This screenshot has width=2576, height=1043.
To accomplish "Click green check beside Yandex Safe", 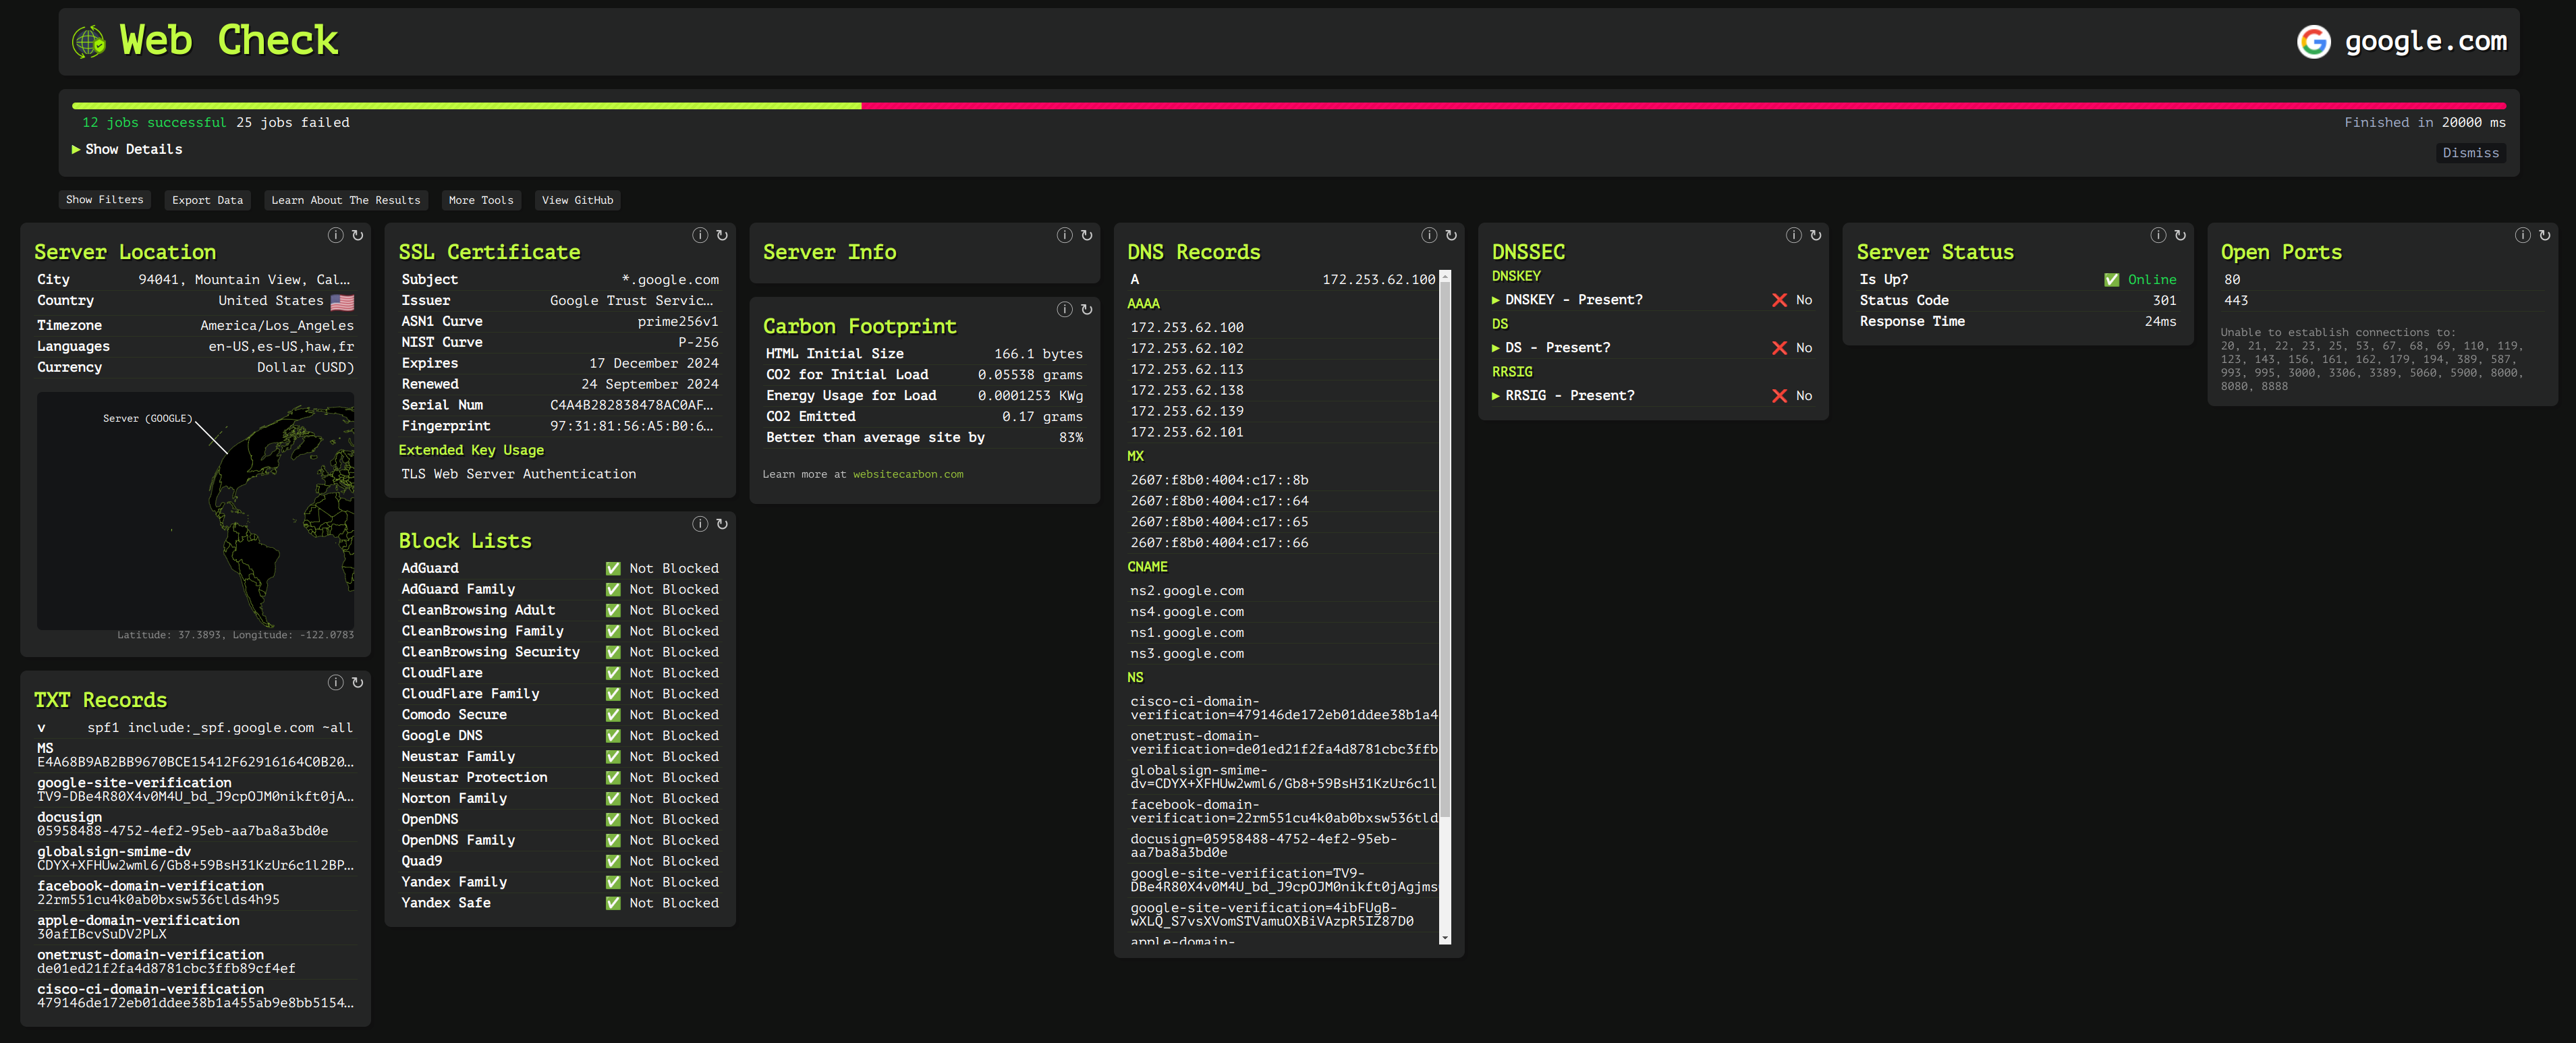I will coord(613,903).
